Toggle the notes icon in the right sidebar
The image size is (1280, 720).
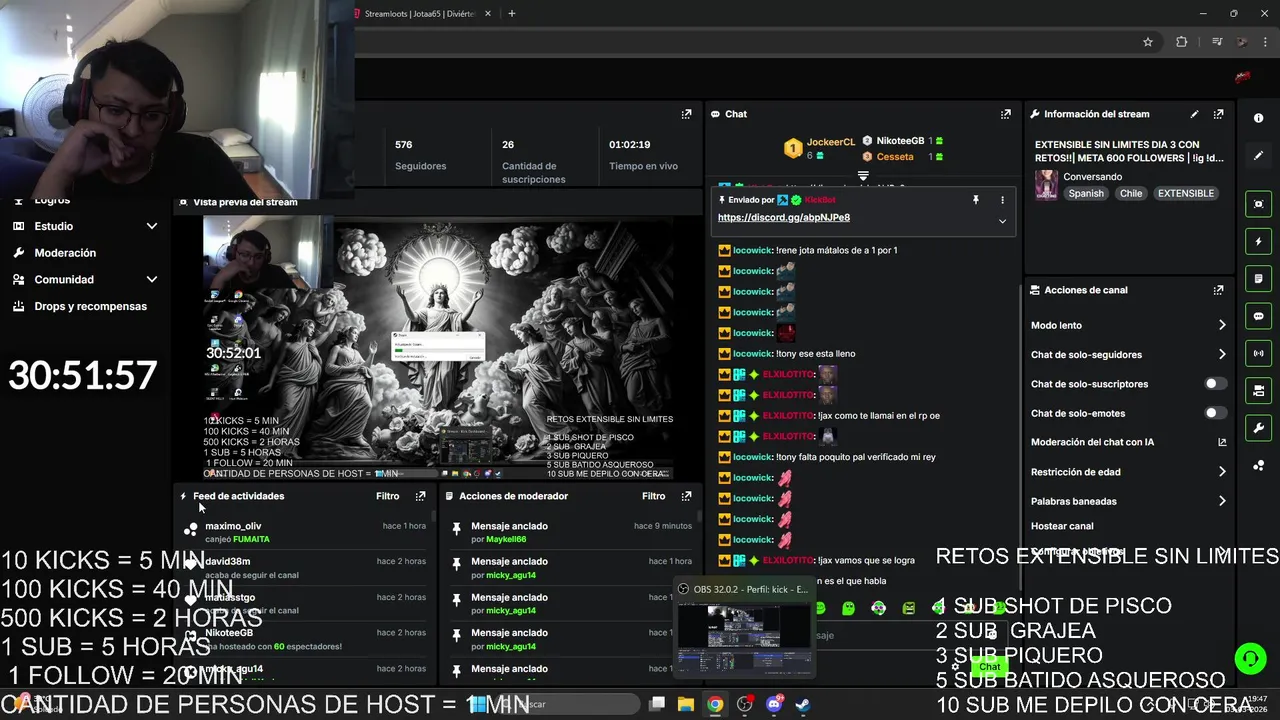point(1258,279)
